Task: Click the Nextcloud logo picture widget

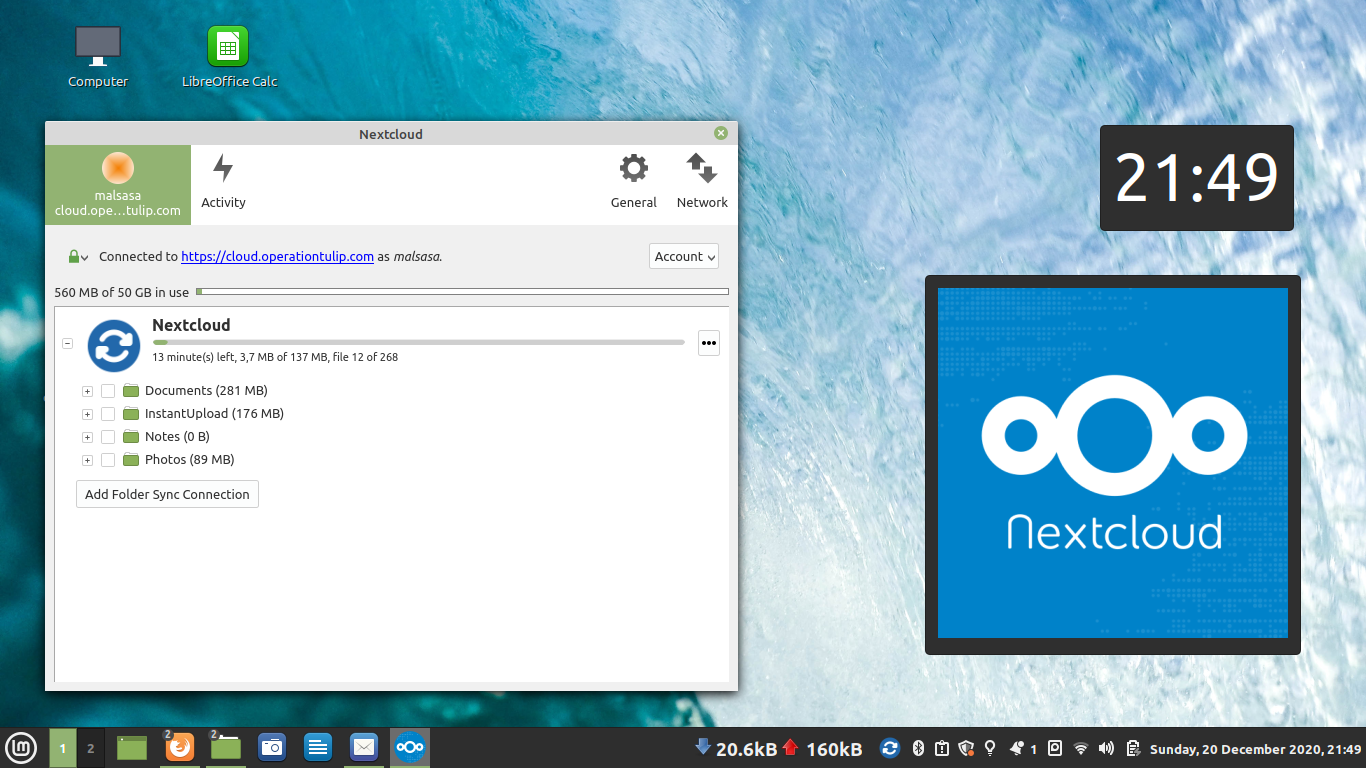Action: point(1113,465)
